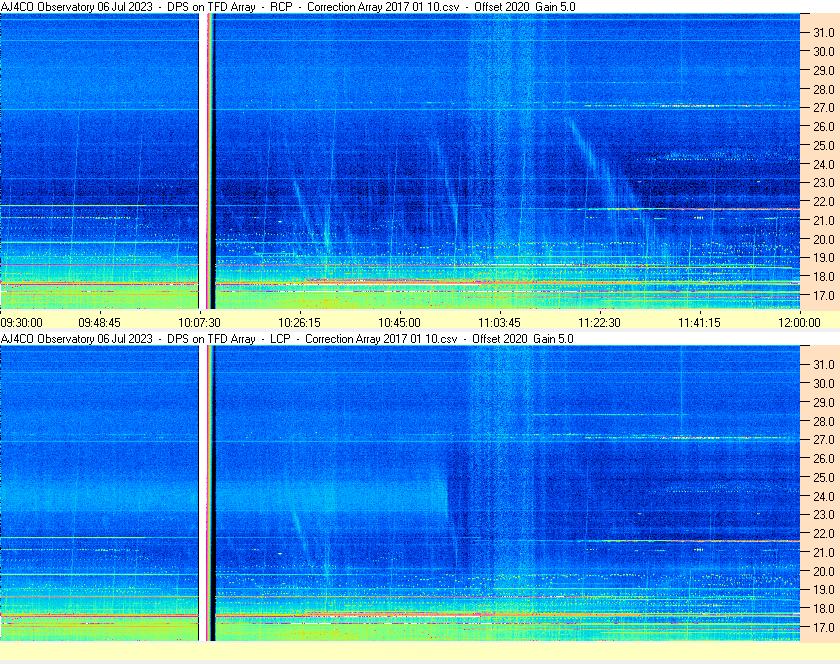Screen dimensions: 840x664
Task: Click the black calibration stripe in RCP spectrogram
Action: coord(213,161)
